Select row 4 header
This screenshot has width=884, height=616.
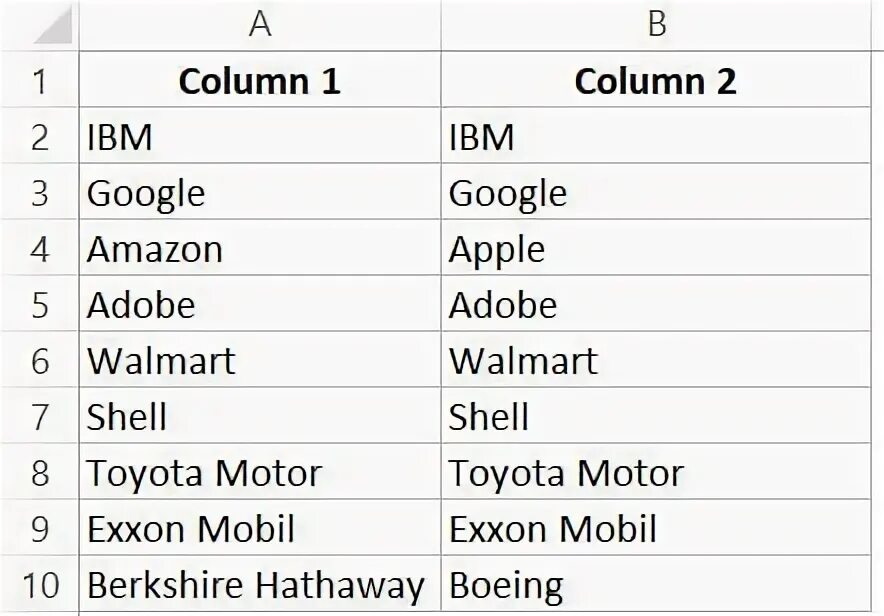pos(39,247)
